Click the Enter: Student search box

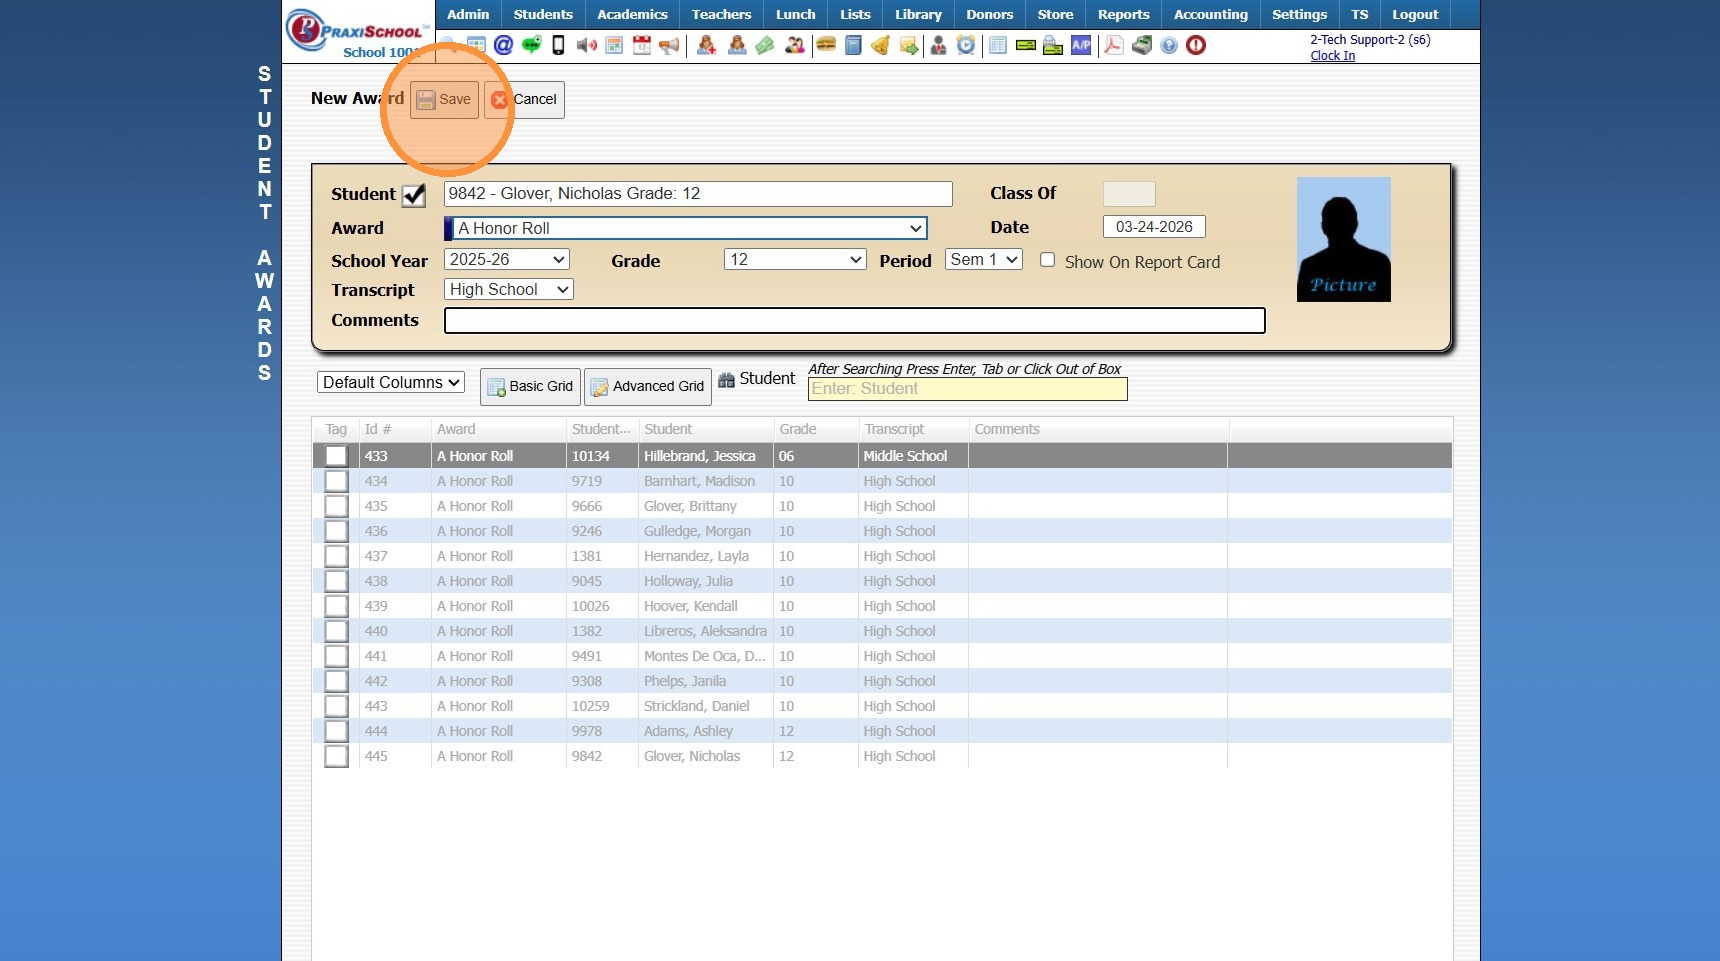pyautogui.click(x=967, y=389)
